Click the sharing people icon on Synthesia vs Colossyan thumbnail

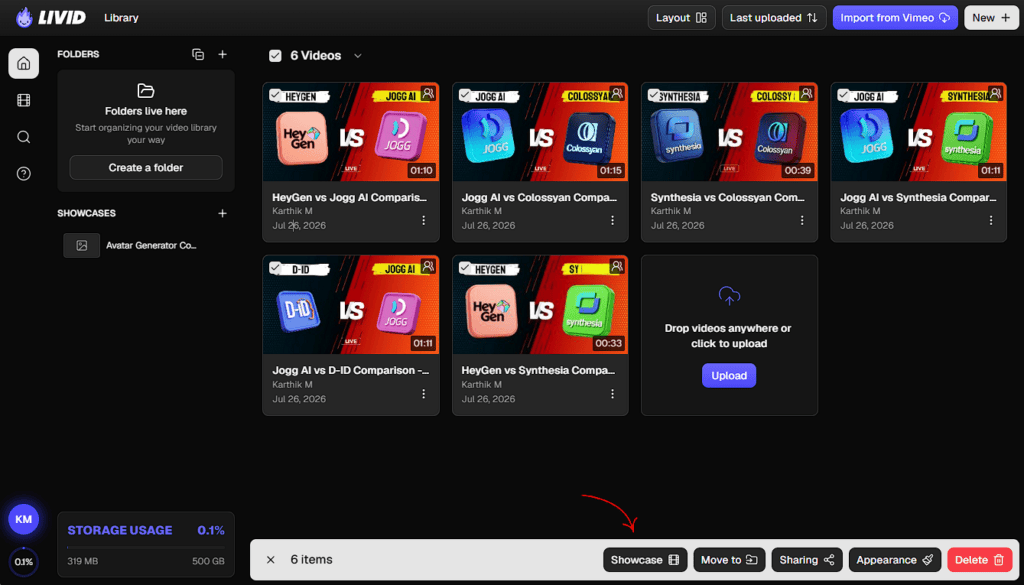[807, 93]
